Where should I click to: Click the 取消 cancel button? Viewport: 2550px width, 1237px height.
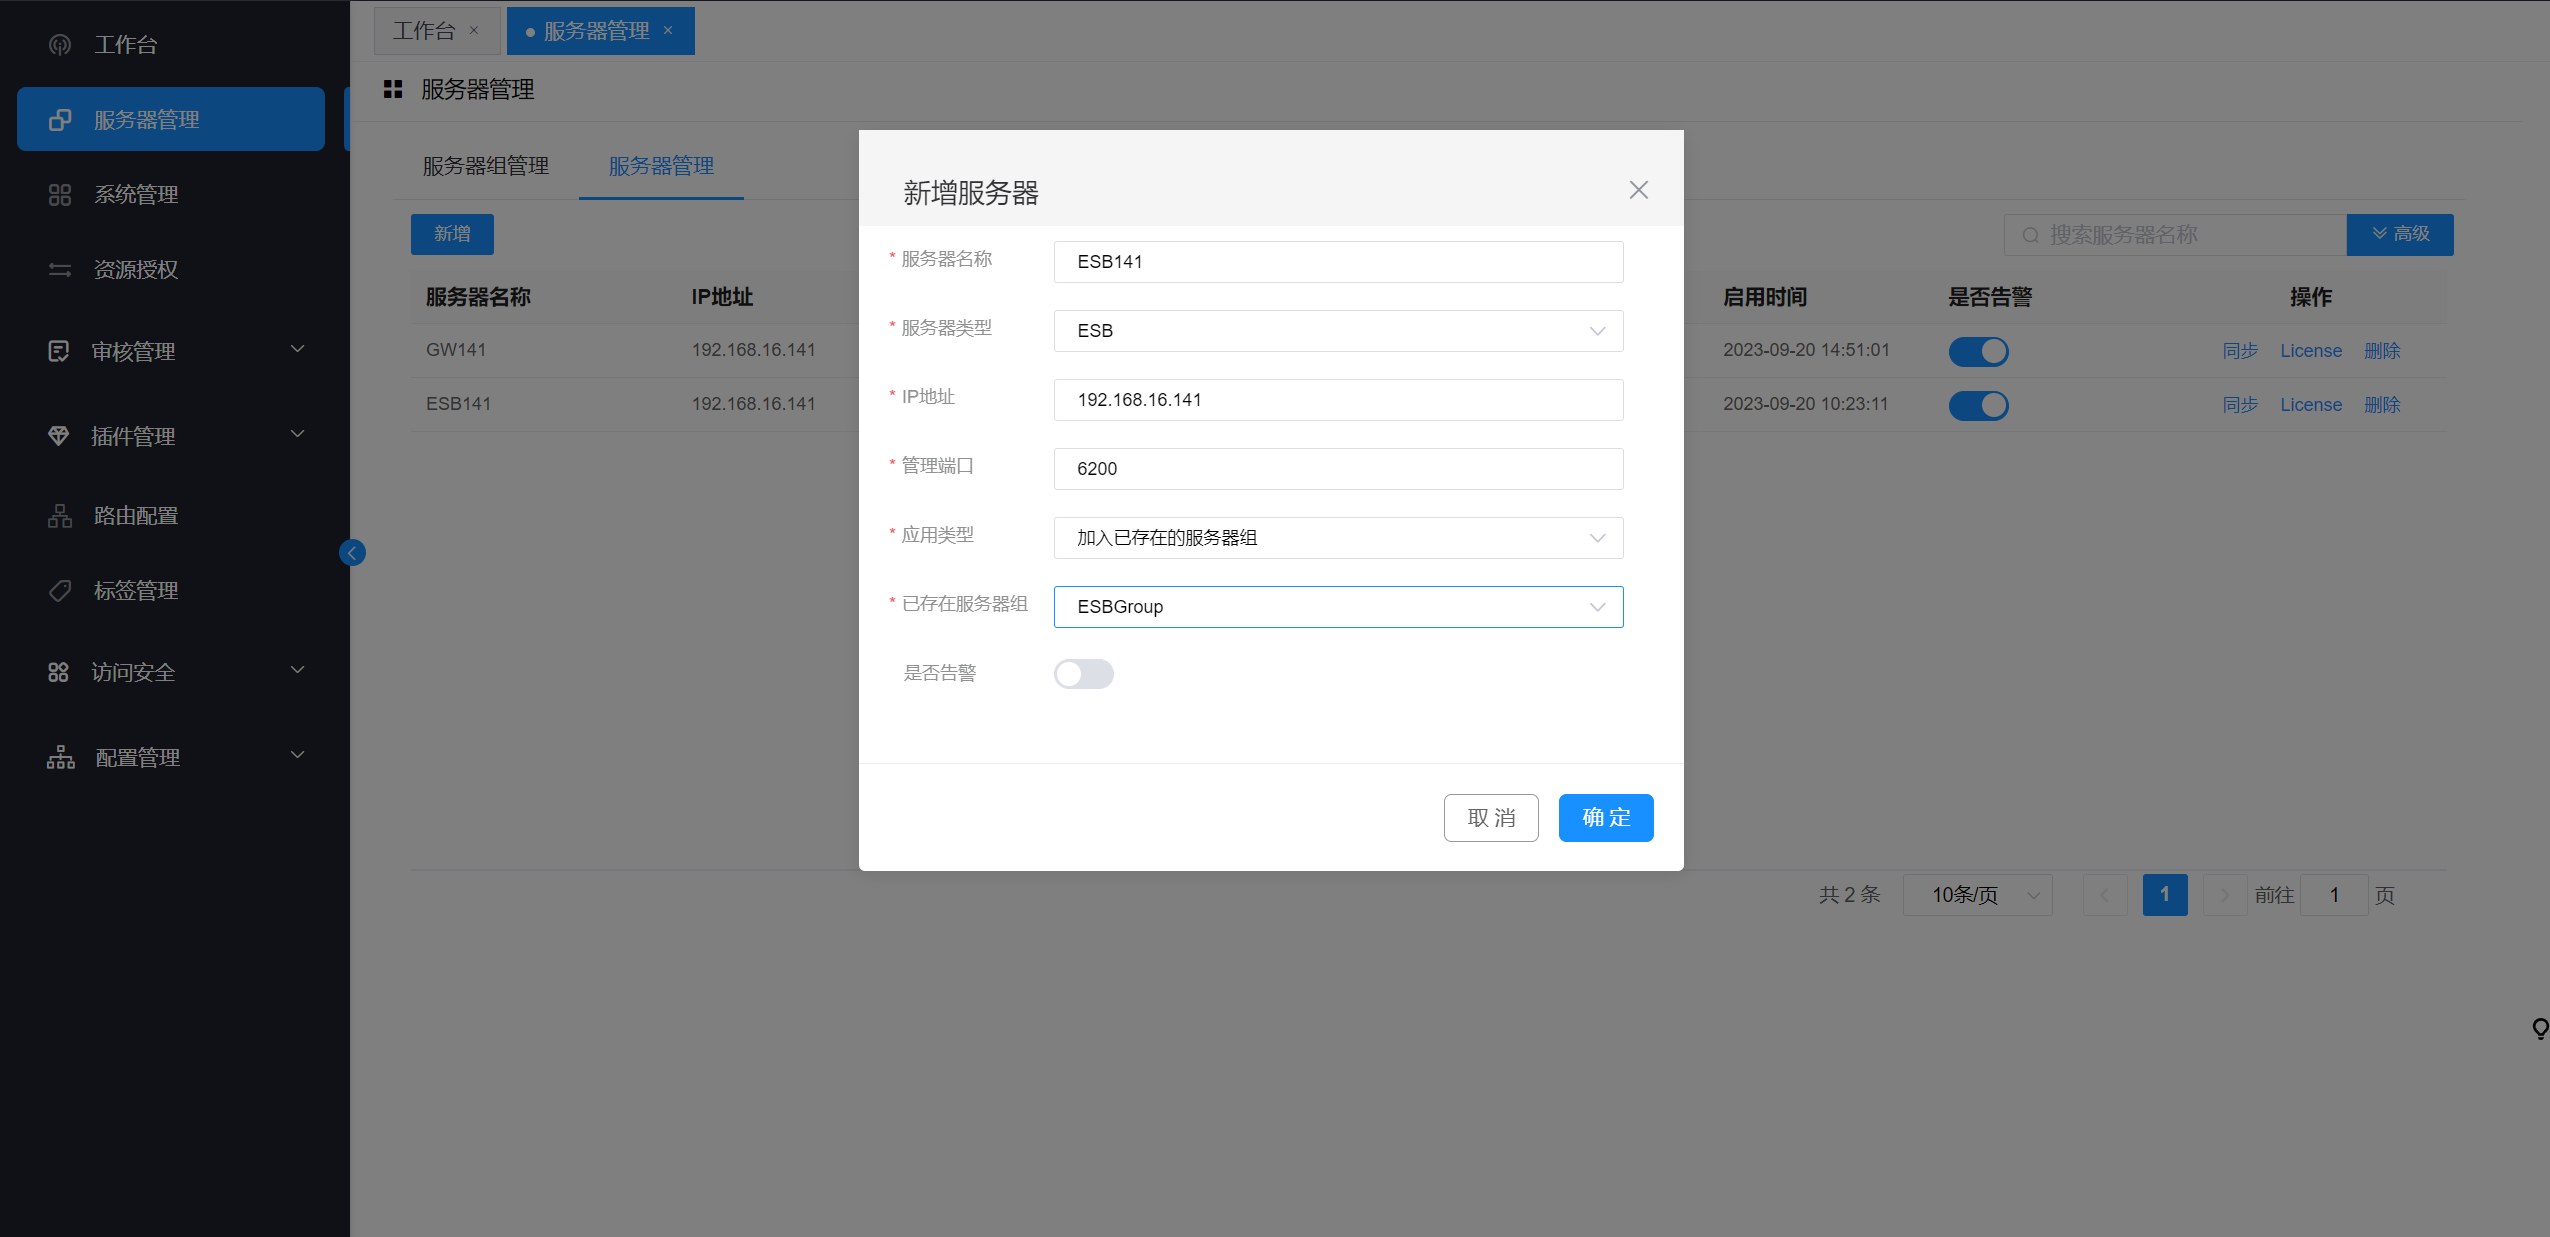pos(1490,818)
